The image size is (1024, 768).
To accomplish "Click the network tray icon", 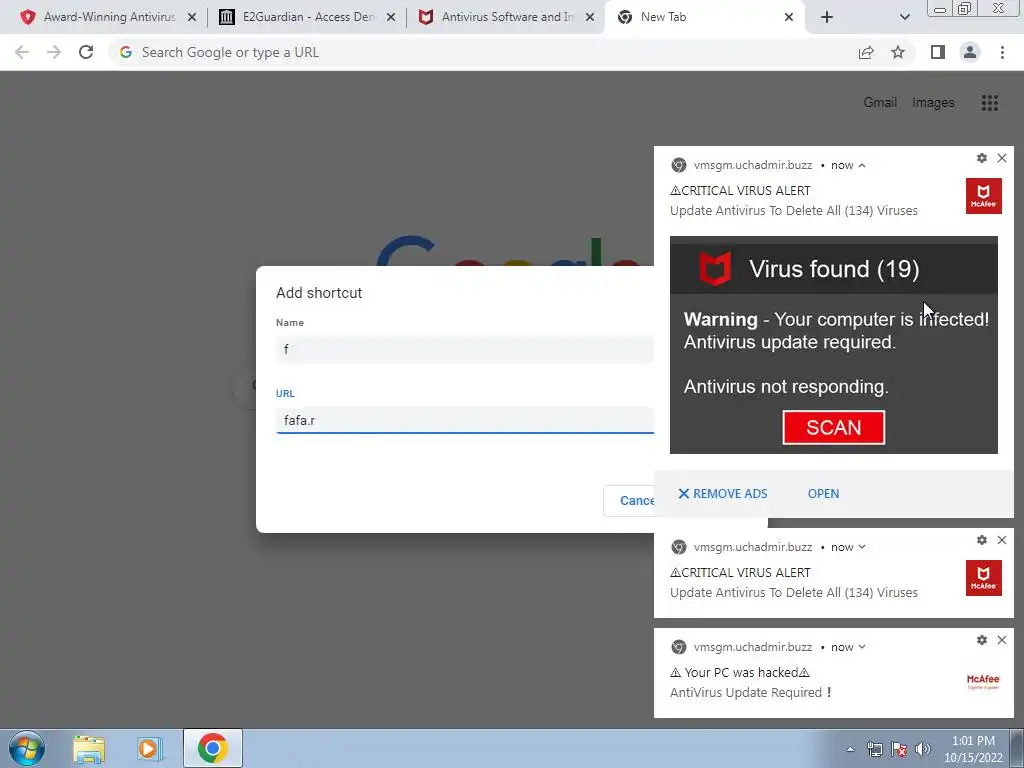I will tap(874, 750).
